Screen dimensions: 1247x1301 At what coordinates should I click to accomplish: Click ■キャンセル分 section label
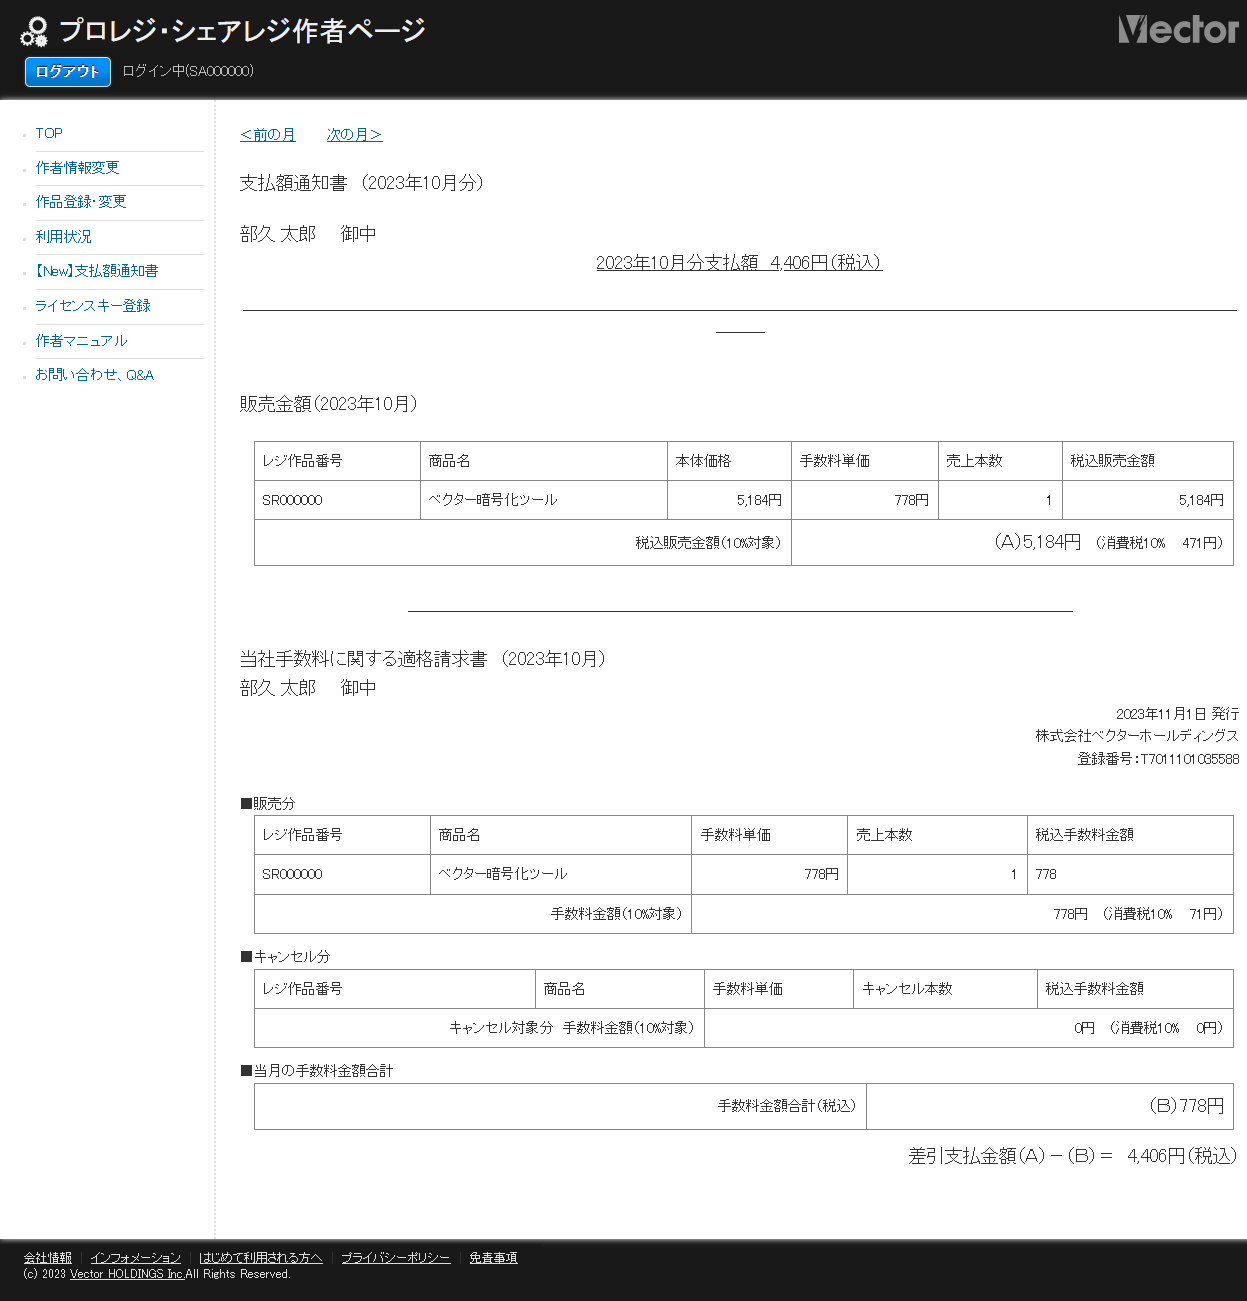[x=285, y=957]
